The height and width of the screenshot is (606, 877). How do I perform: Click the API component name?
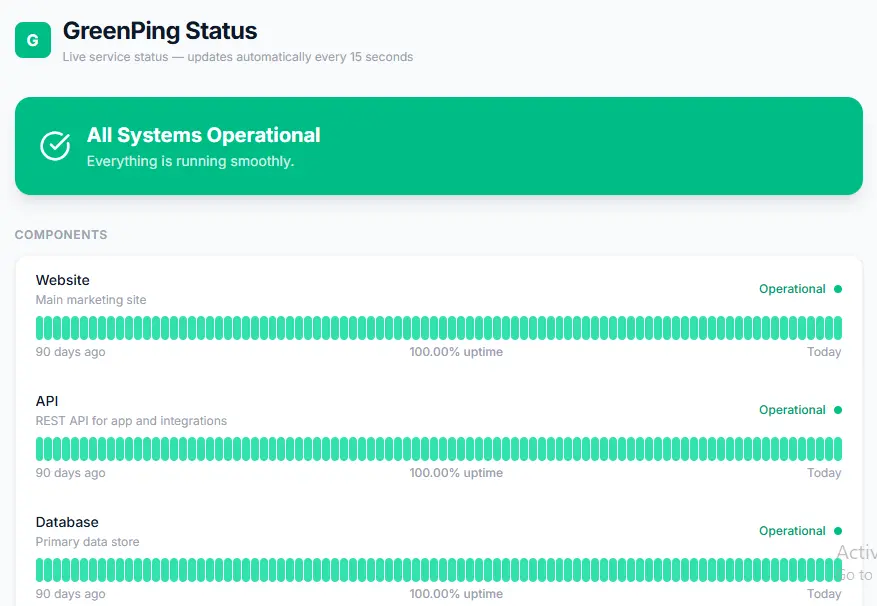(x=47, y=401)
